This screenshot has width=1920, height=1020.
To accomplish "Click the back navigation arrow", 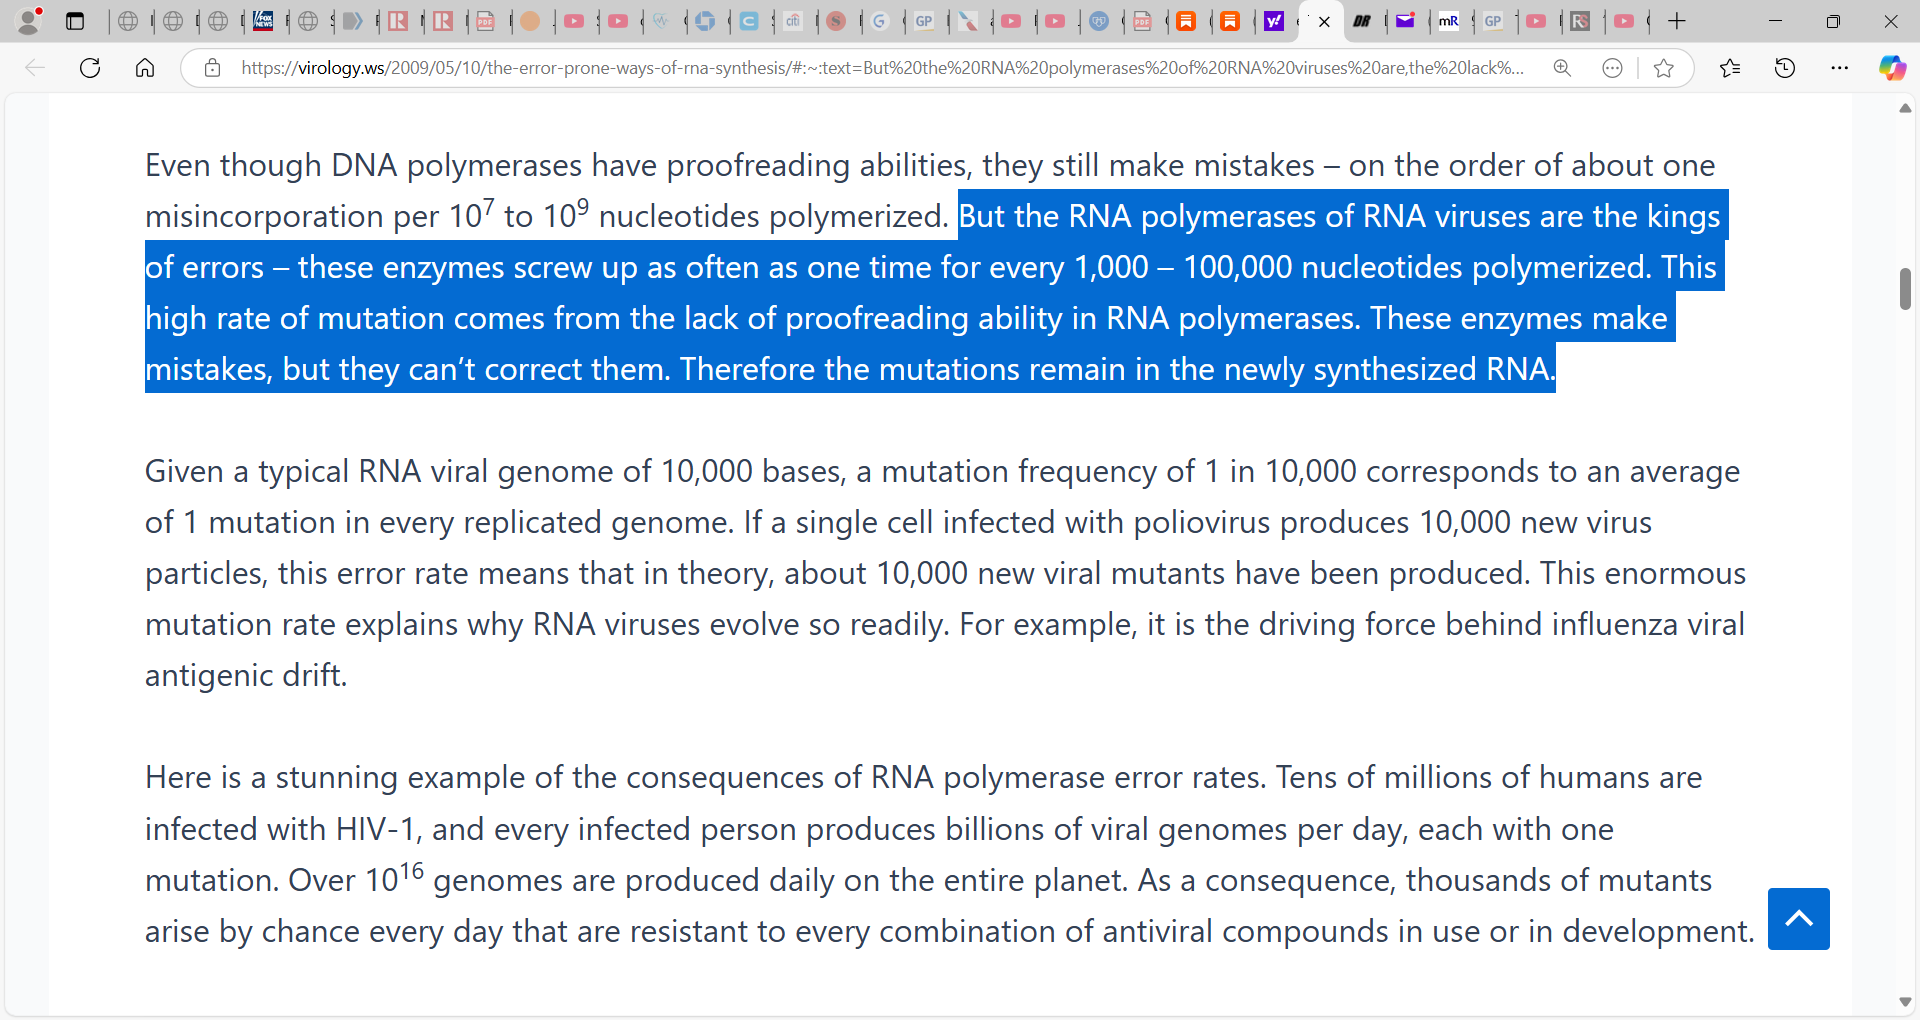I will pyautogui.click(x=35, y=68).
